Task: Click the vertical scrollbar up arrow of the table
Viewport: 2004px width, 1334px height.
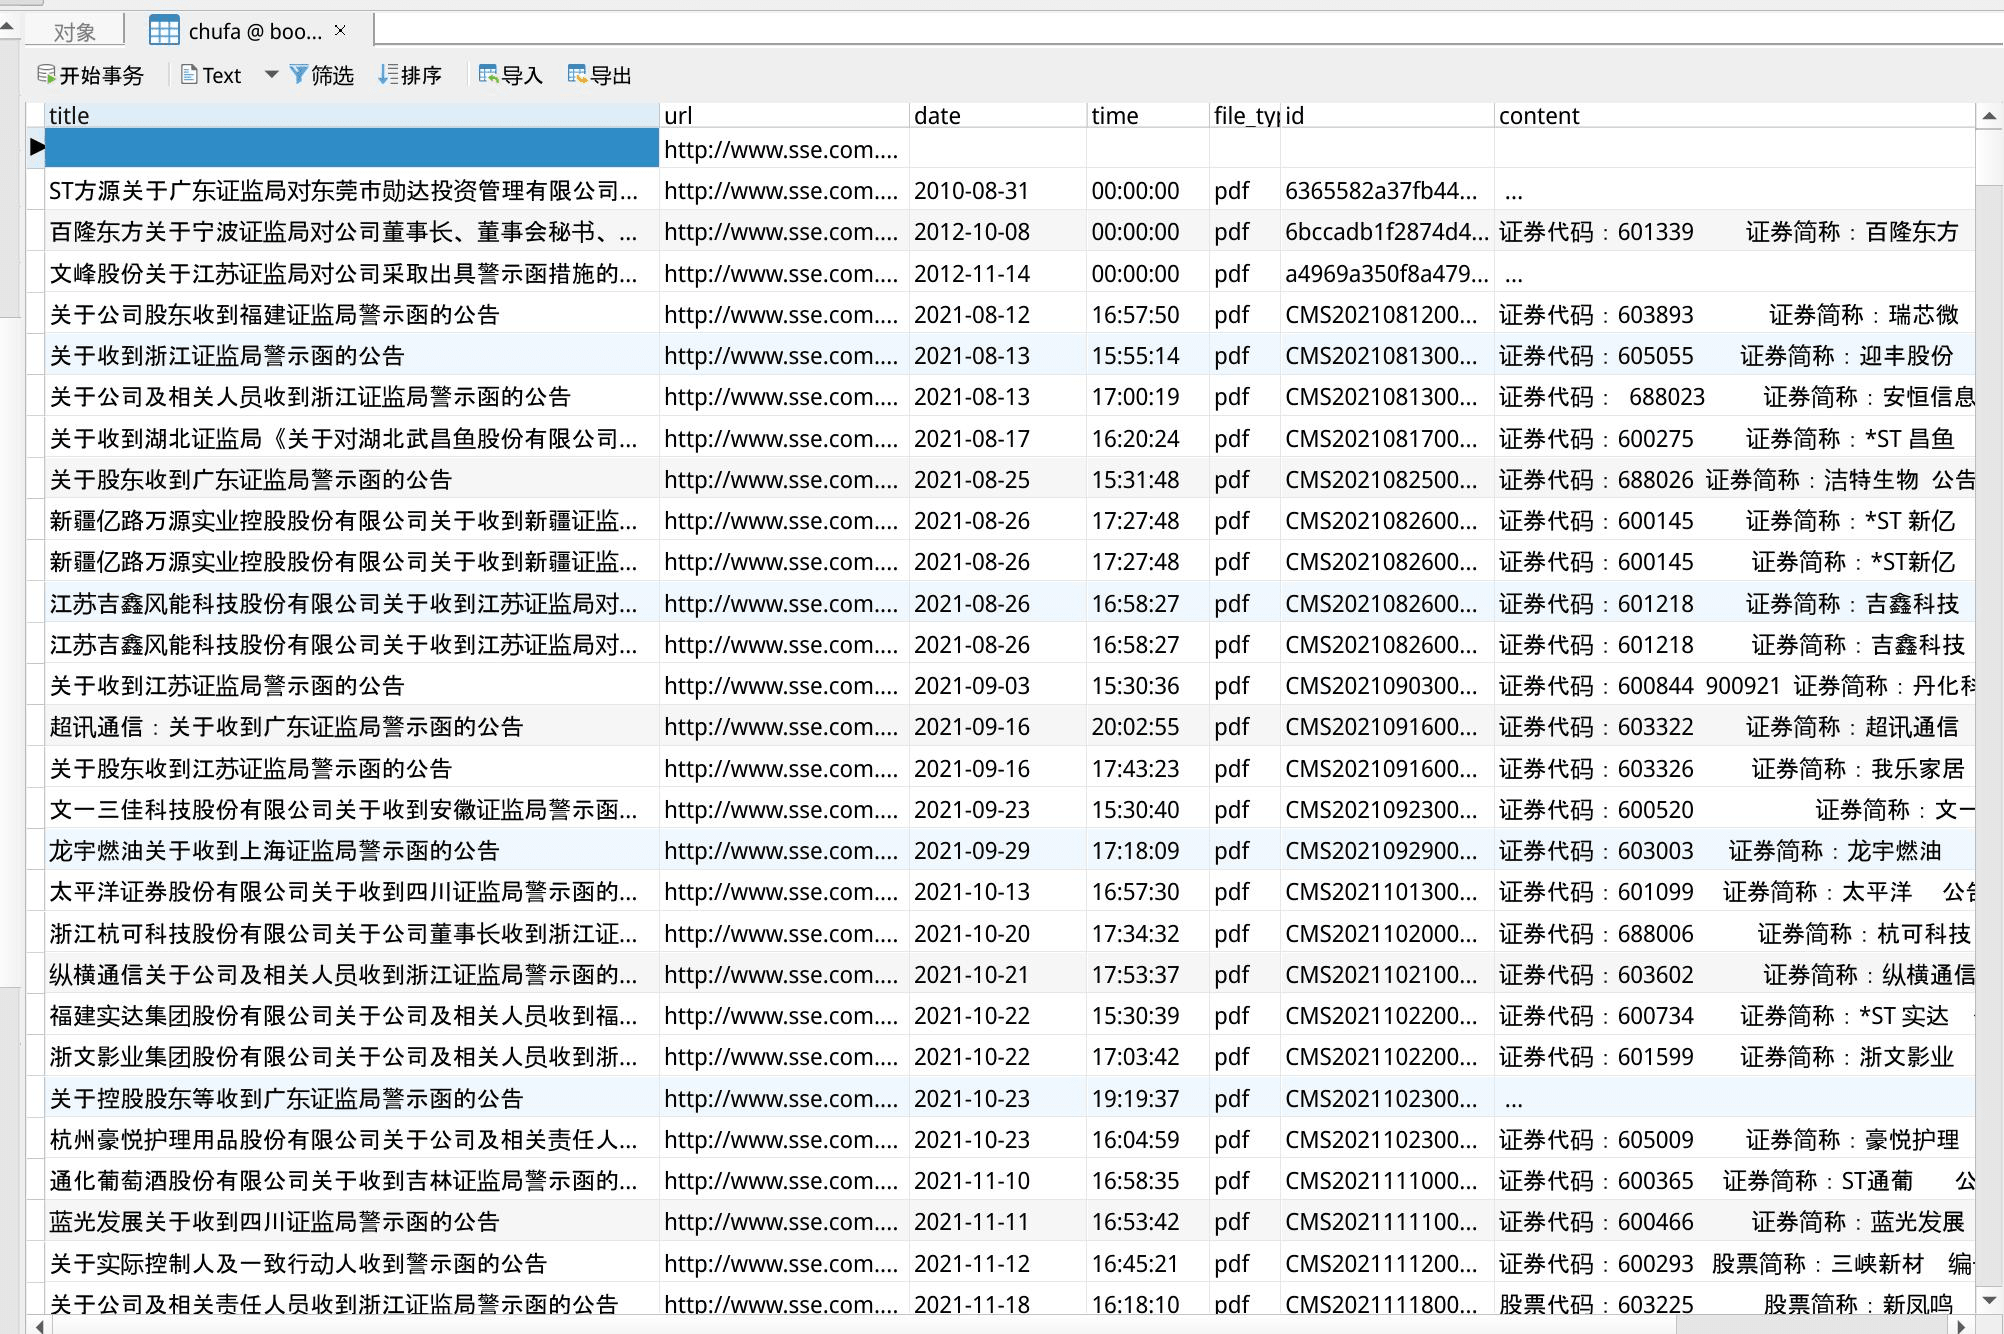Action: (x=1989, y=116)
